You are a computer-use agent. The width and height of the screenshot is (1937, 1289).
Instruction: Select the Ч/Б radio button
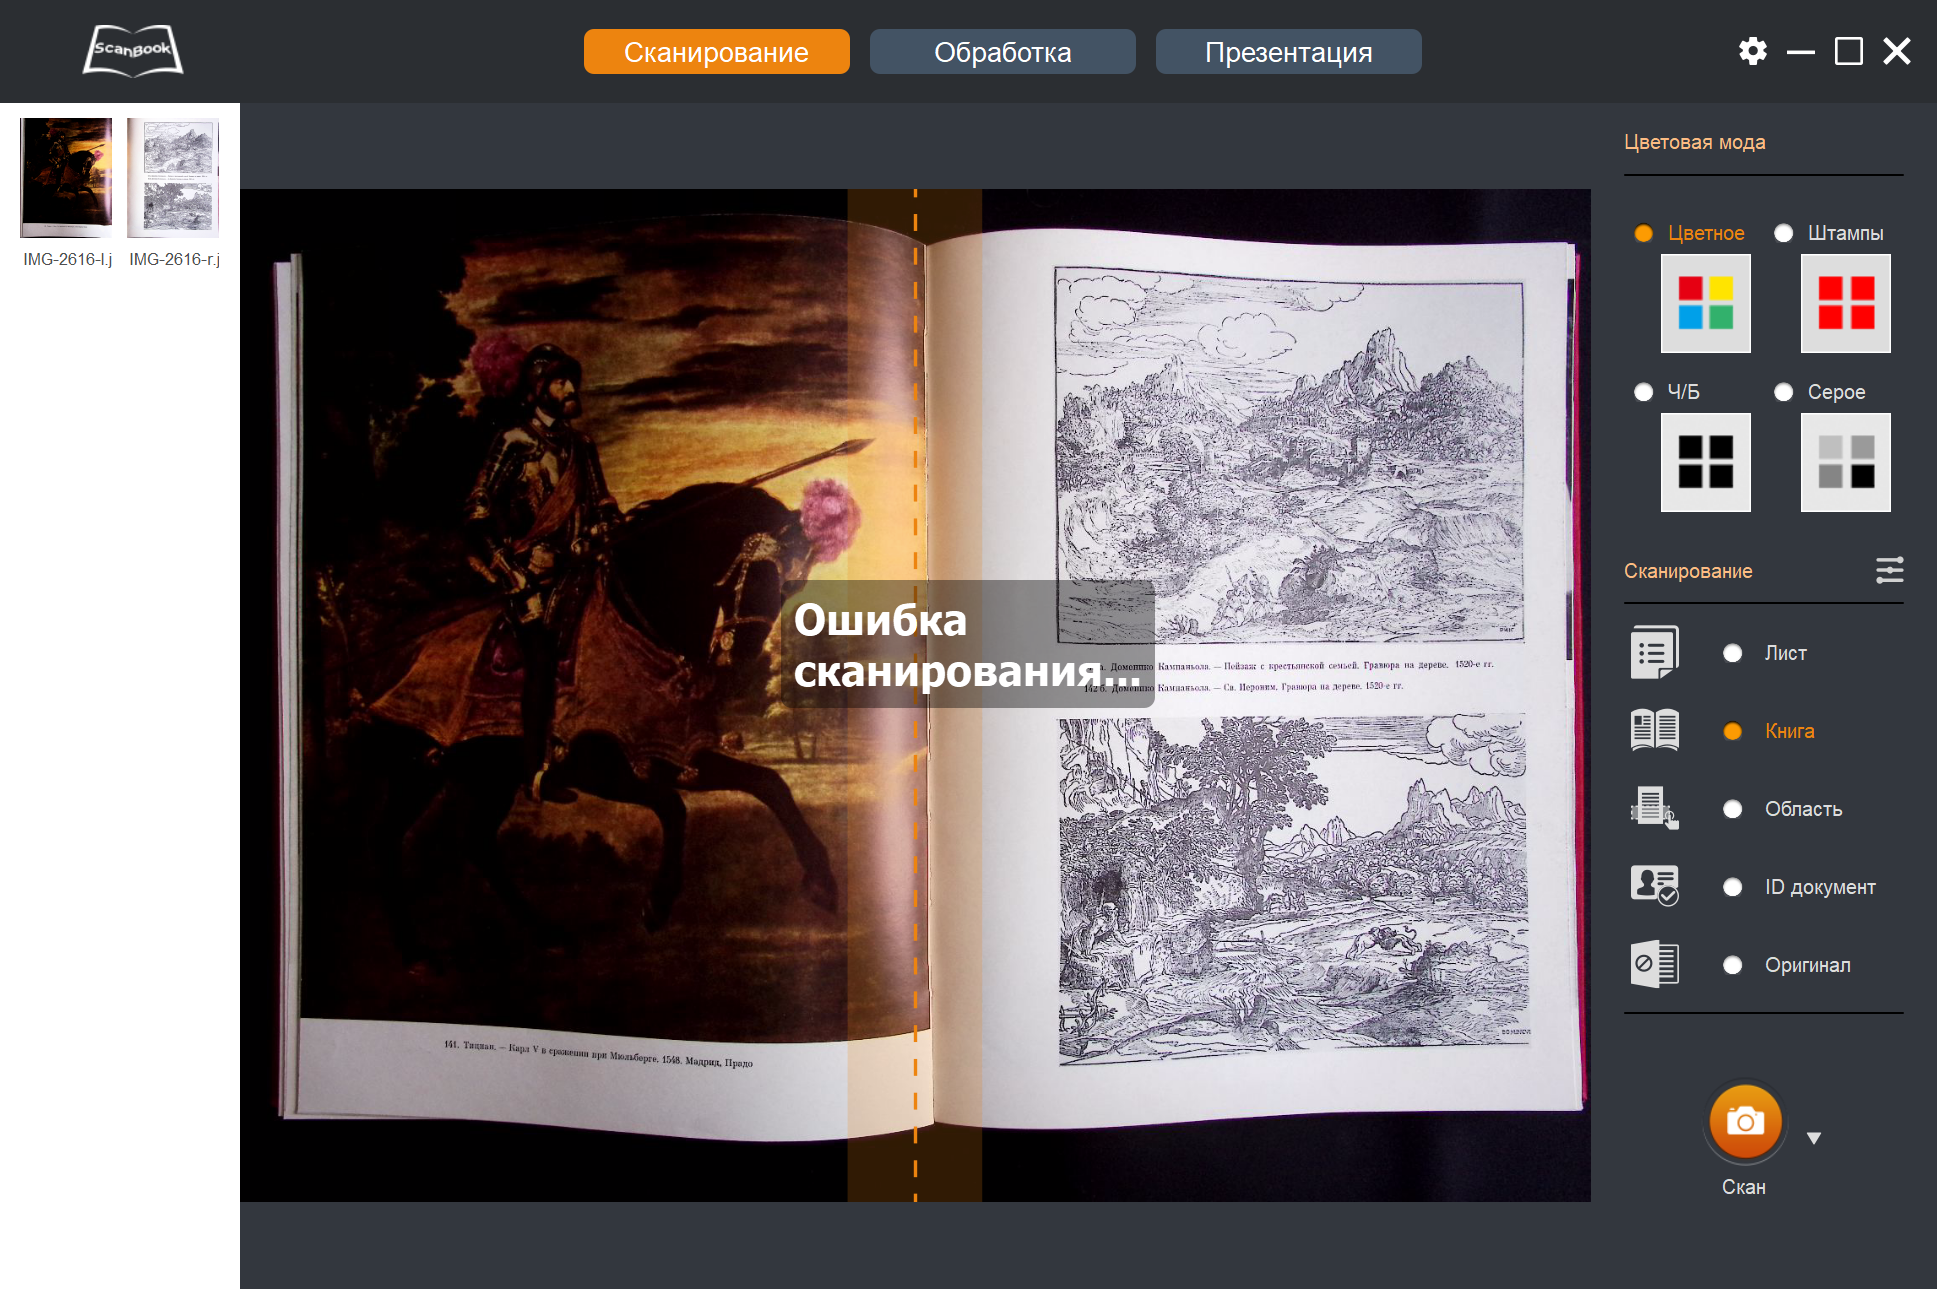[1643, 392]
